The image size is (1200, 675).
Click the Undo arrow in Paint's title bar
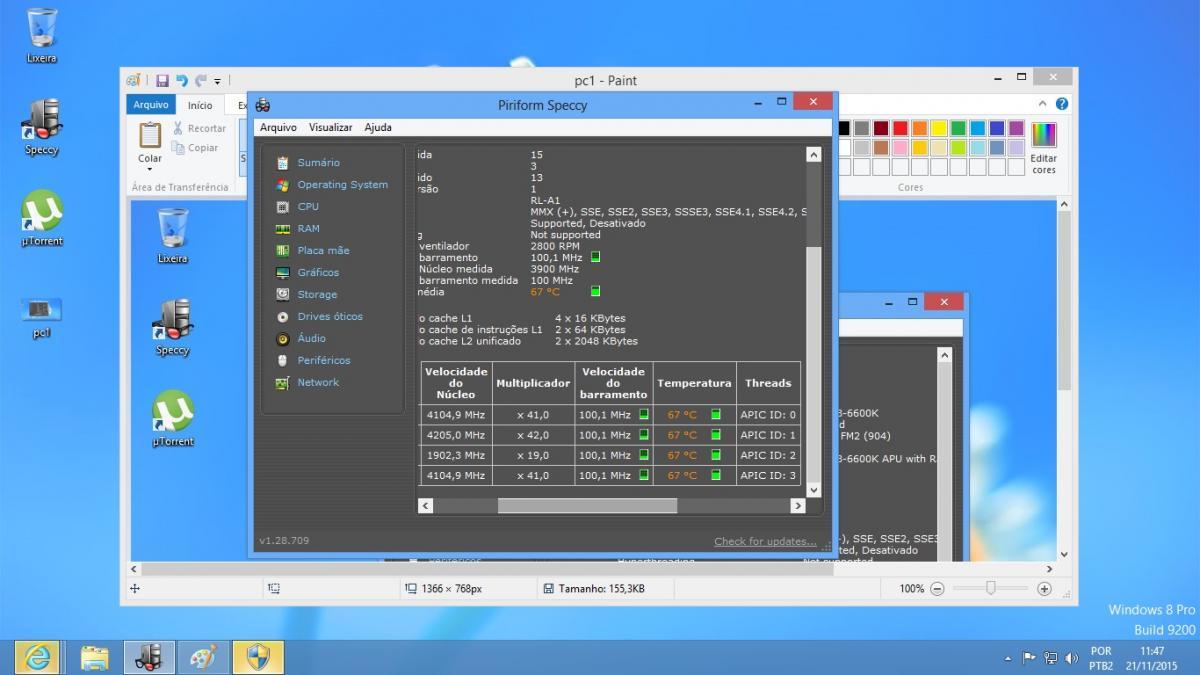point(182,80)
